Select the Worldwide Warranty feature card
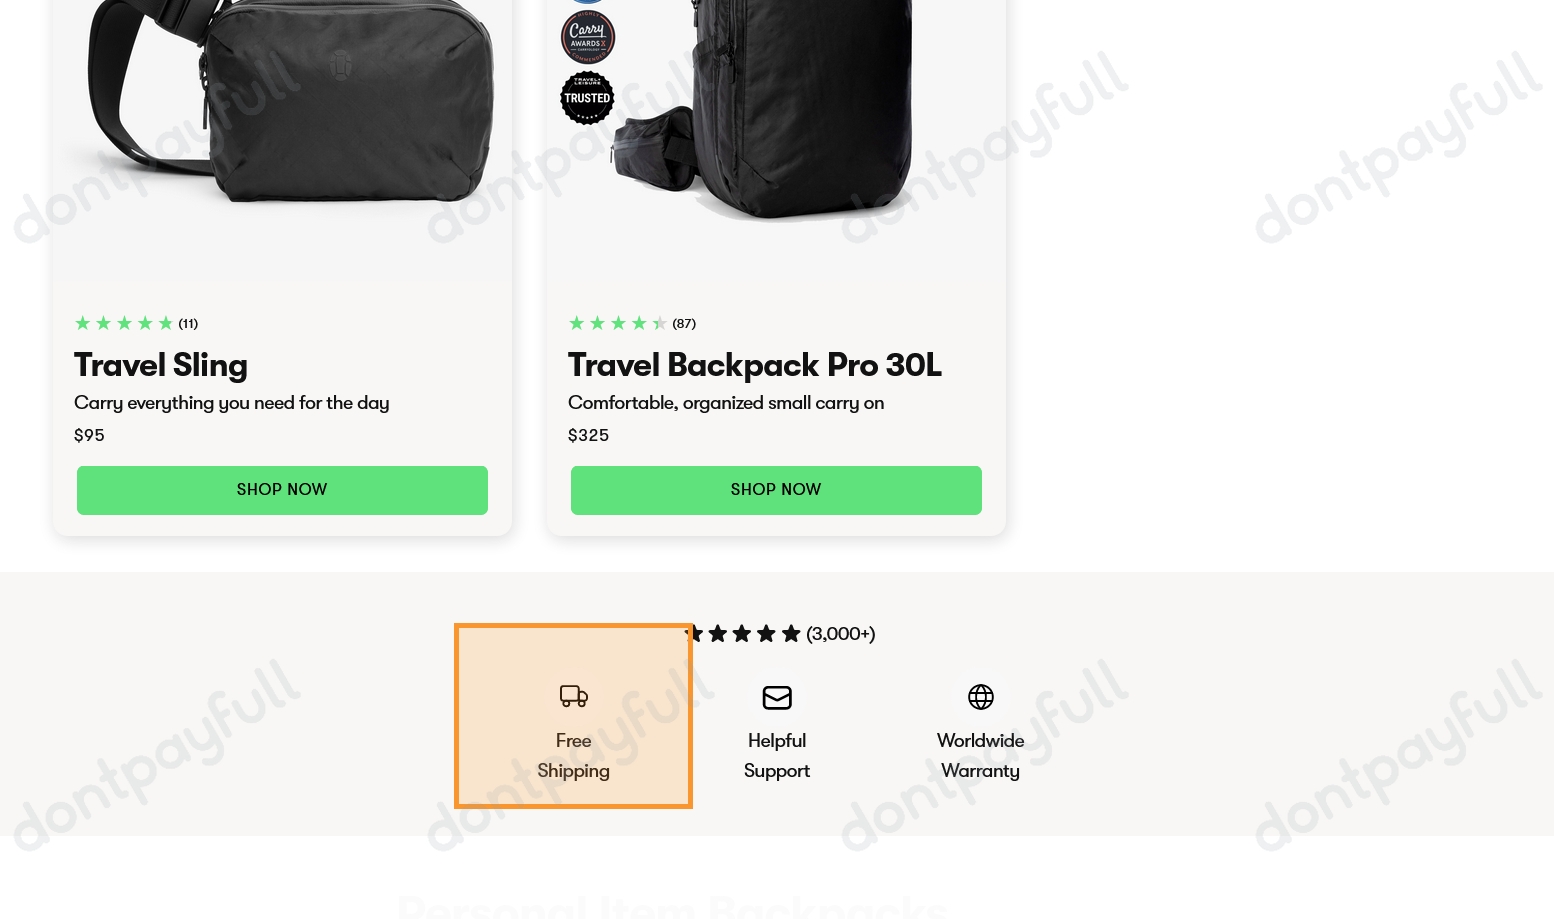The height and width of the screenshot is (919, 1554). point(980,730)
